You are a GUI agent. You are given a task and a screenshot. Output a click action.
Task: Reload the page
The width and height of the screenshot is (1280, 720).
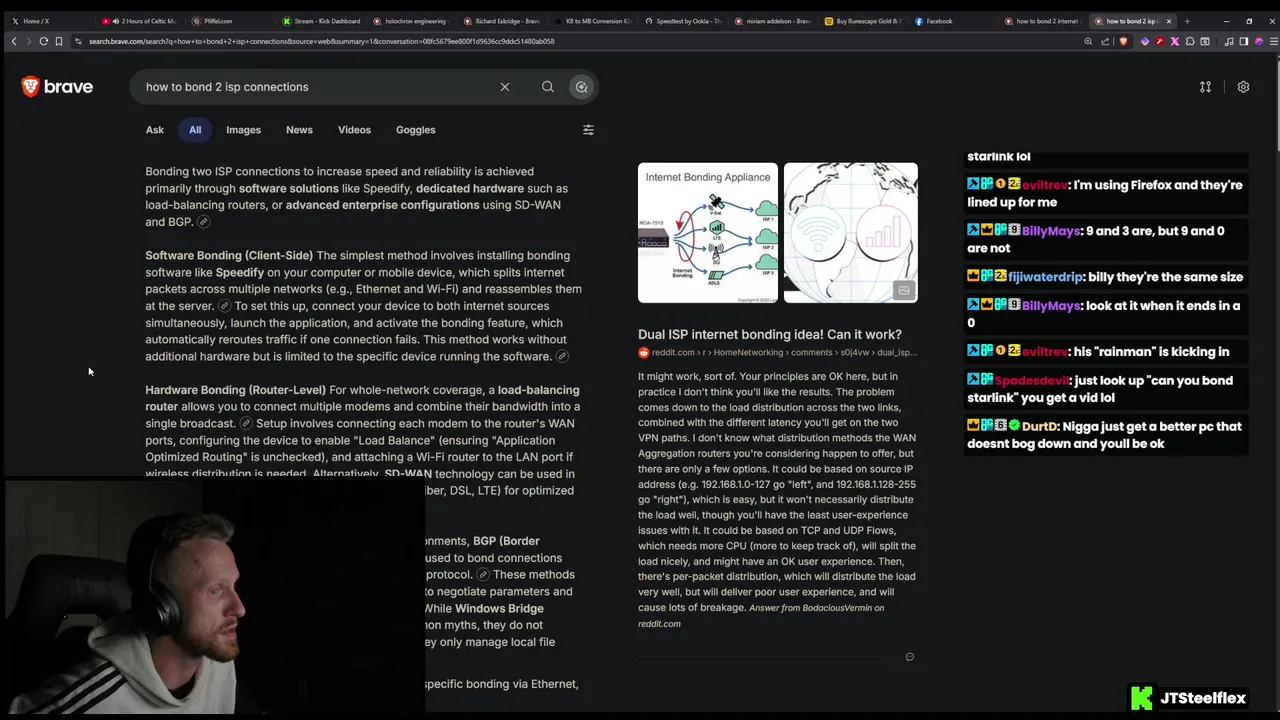(43, 41)
